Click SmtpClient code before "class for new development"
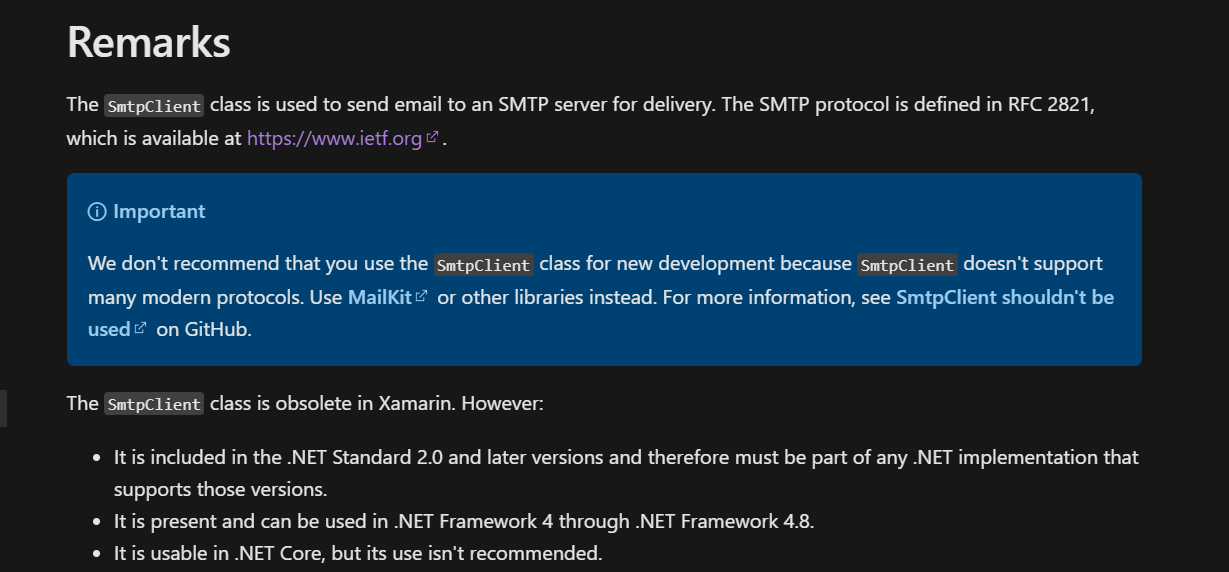This screenshot has width=1229, height=572. point(484,265)
